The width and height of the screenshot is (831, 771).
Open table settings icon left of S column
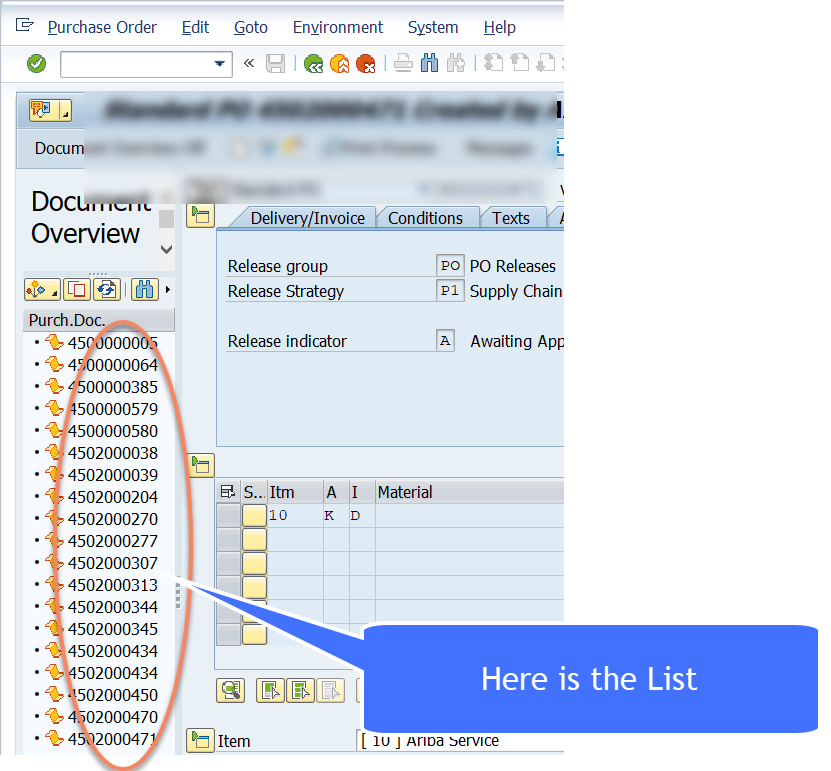coord(228,492)
